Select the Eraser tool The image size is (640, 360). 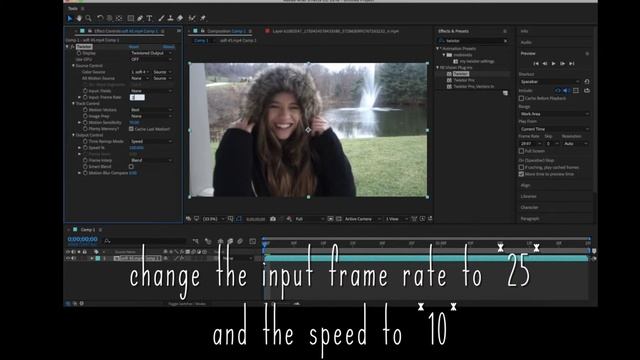180,18
